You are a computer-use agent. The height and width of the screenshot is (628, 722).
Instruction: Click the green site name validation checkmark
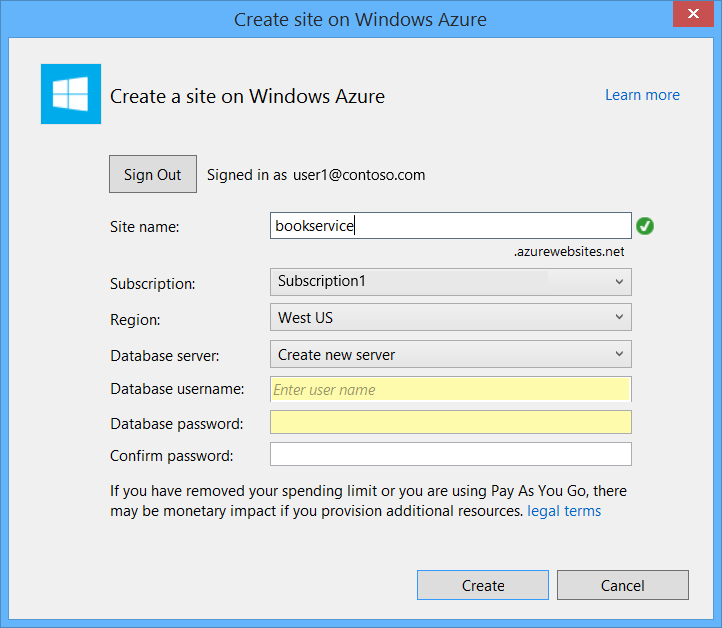pos(645,226)
